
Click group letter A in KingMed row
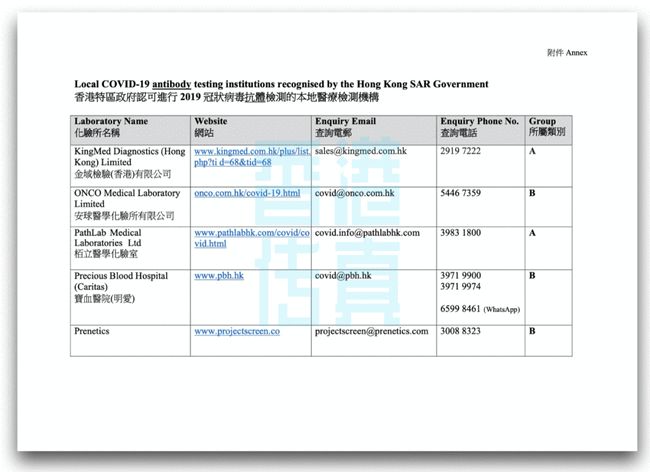click(532, 151)
